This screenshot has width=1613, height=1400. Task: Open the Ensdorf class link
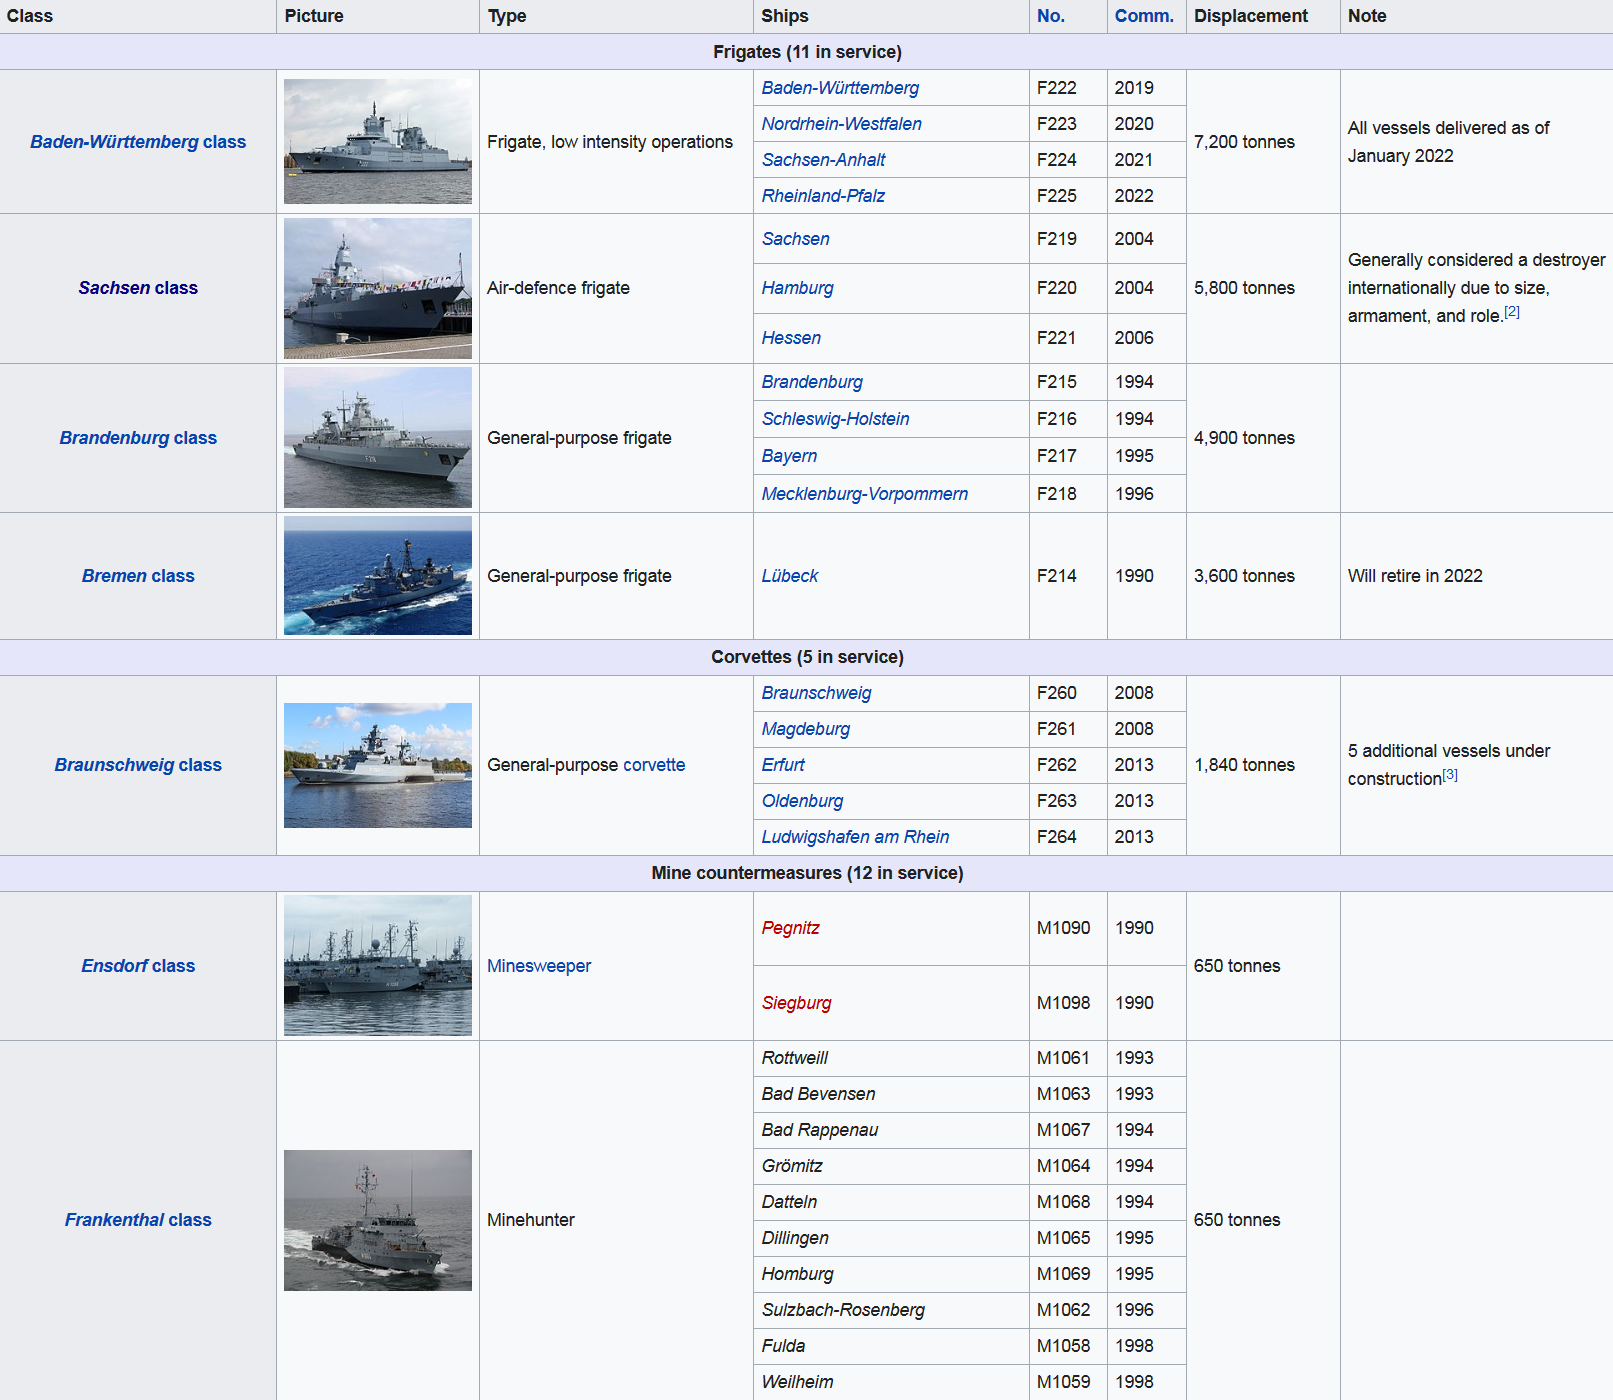click(x=138, y=966)
